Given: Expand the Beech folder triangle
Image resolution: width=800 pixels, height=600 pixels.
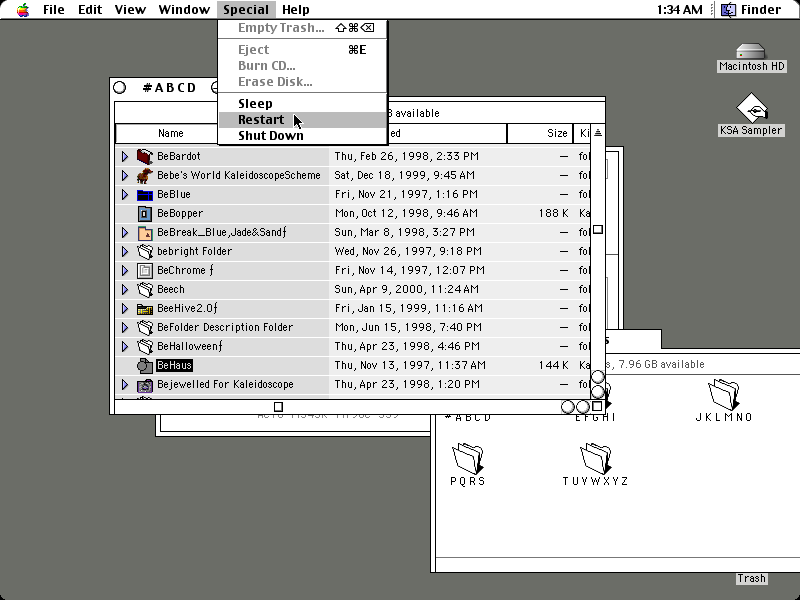Looking at the screenshot, I should pos(124,289).
